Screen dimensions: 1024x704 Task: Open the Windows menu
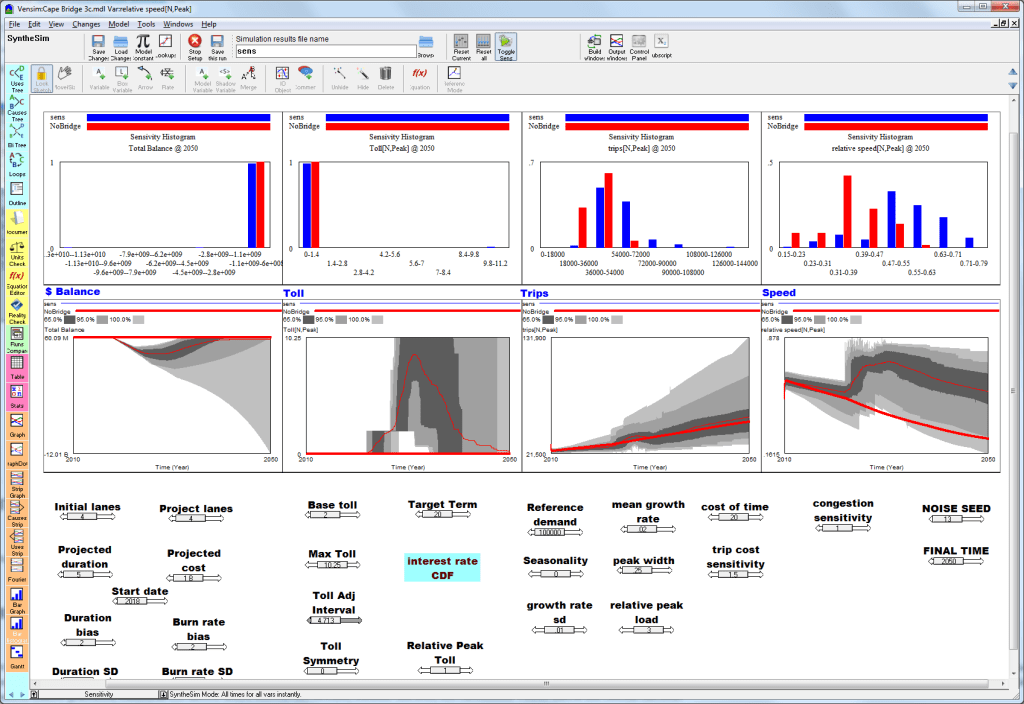pos(178,24)
